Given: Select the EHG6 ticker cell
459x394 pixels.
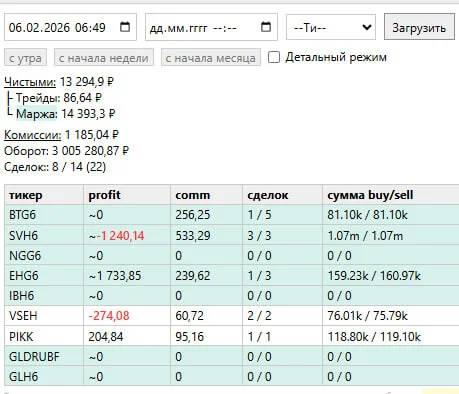Looking at the screenshot, I should pos(44,276).
